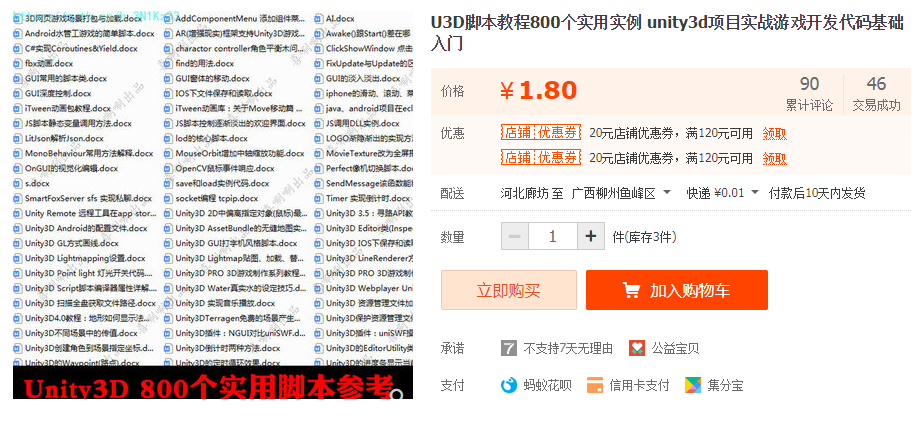Screen dimensions: 918x422
Task: Click file name C#实现Coroutines&Yield.docx
Action: tap(81, 49)
